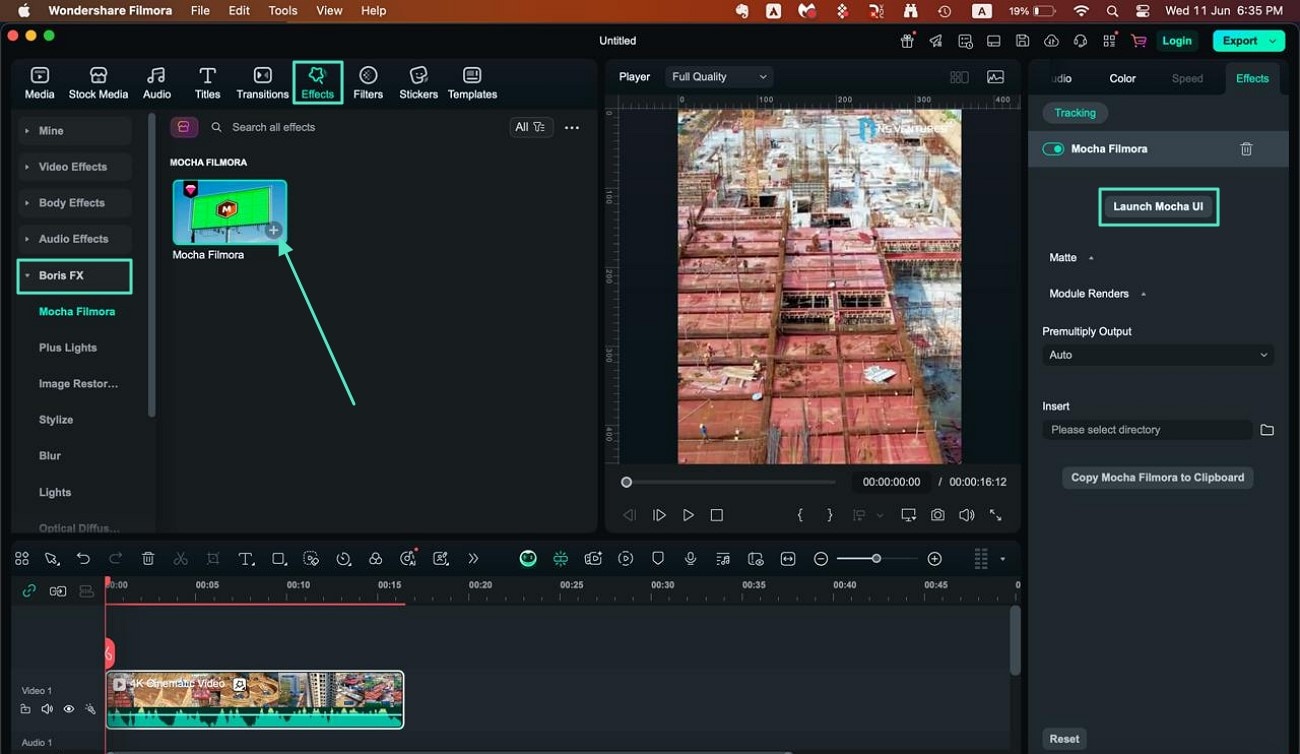Click the undo arrow in timeline toolbar

[84, 559]
